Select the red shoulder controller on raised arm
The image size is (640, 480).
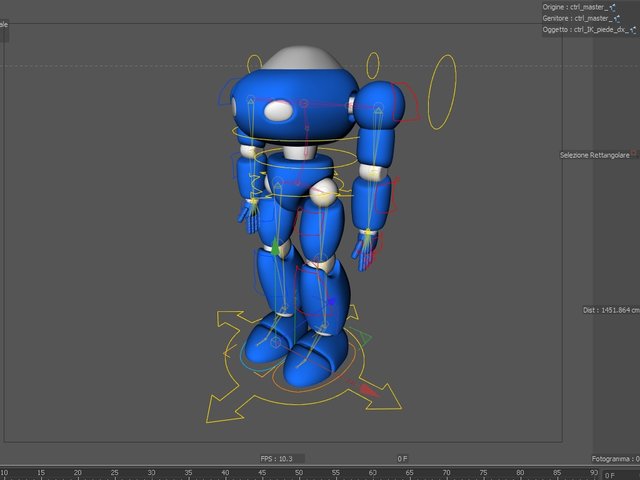(406, 102)
